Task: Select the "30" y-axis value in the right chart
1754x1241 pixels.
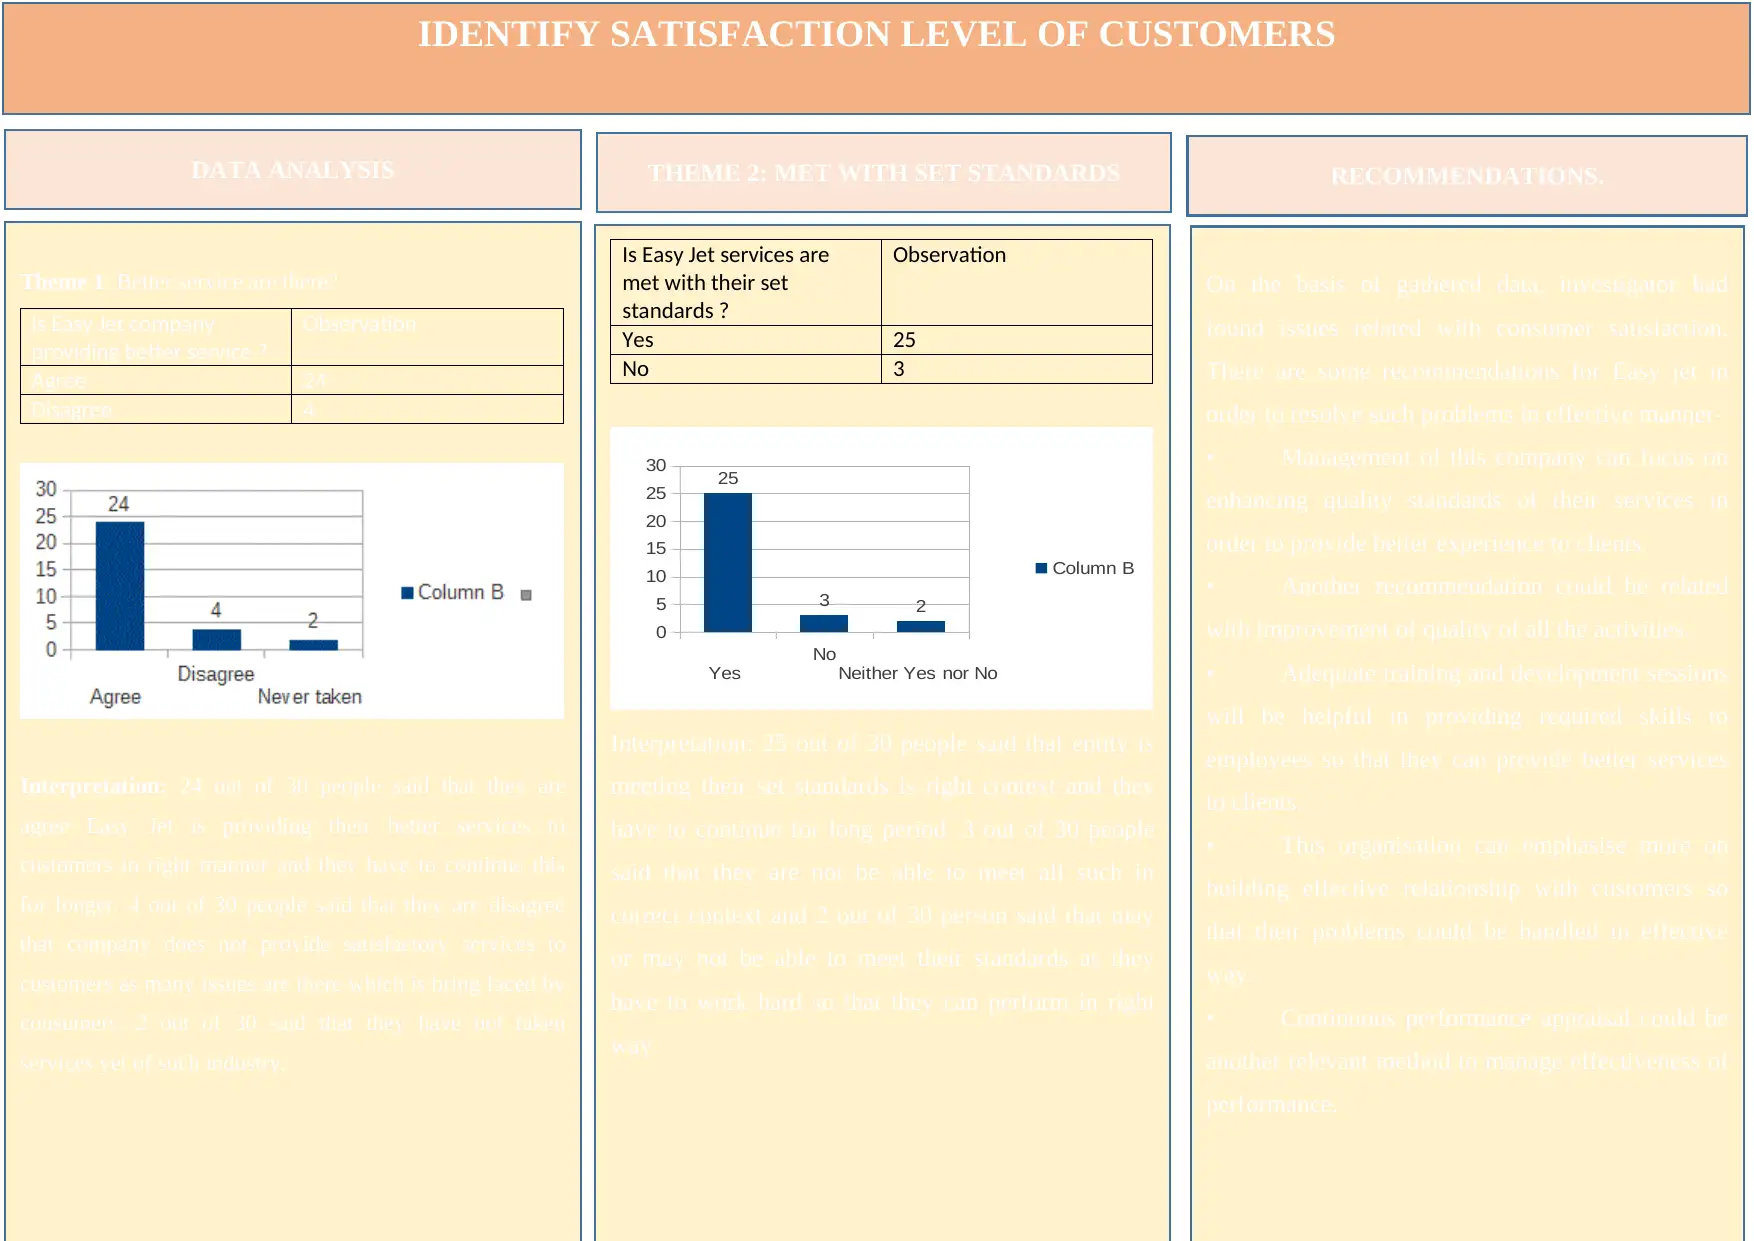Action: [x=656, y=465]
